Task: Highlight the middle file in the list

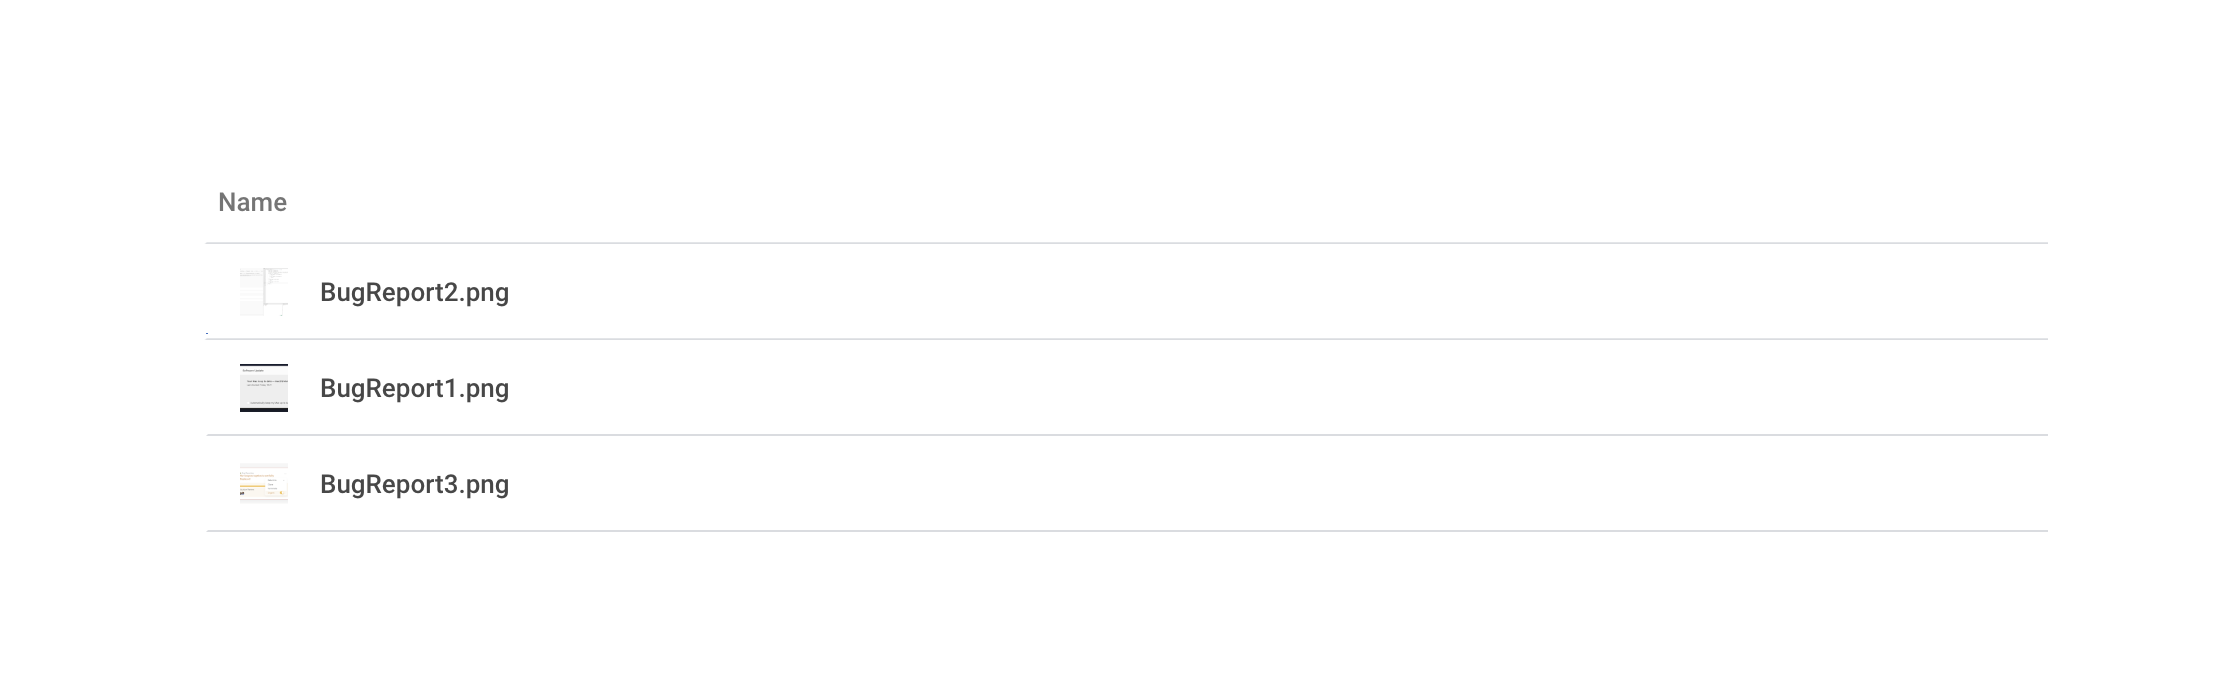Action: [x=414, y=388]
